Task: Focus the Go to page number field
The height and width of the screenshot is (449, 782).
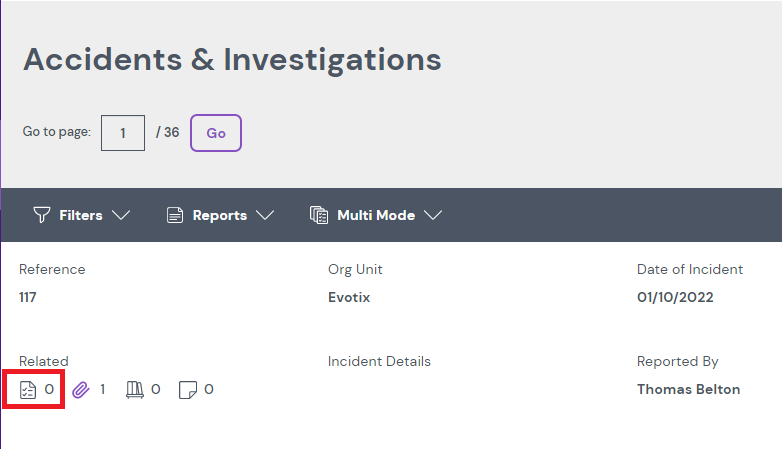Action: click(x=123, y=132)
